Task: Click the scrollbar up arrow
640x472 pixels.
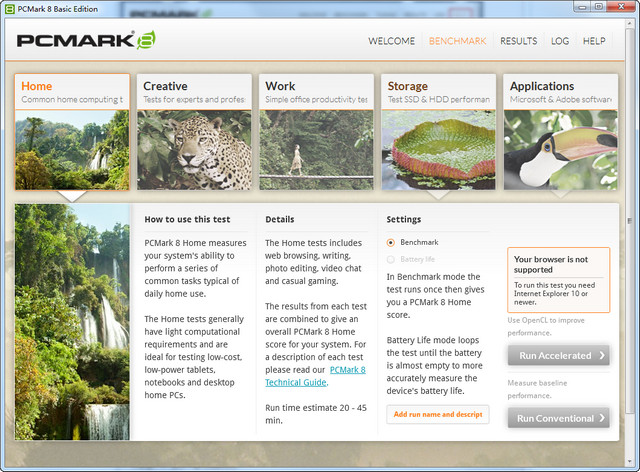Action: pyautogui.click(x=630, y=24)
